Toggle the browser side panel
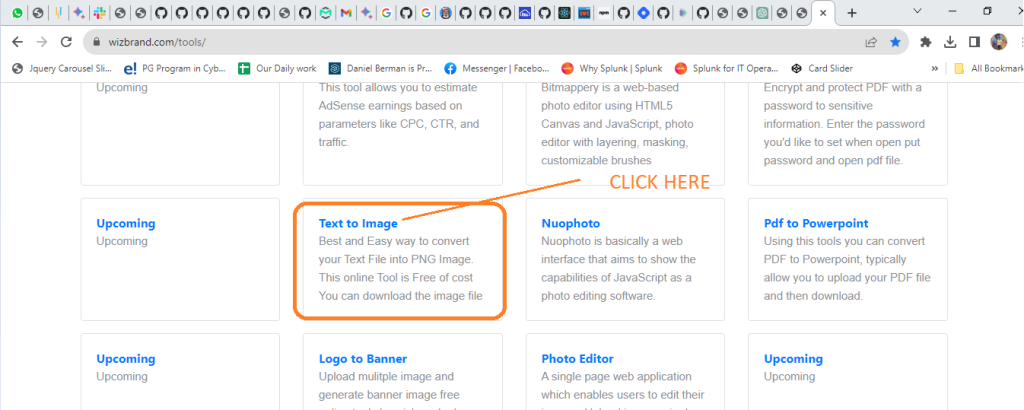The width and height of the screenshot is (1024, 410). pos(973,42)
